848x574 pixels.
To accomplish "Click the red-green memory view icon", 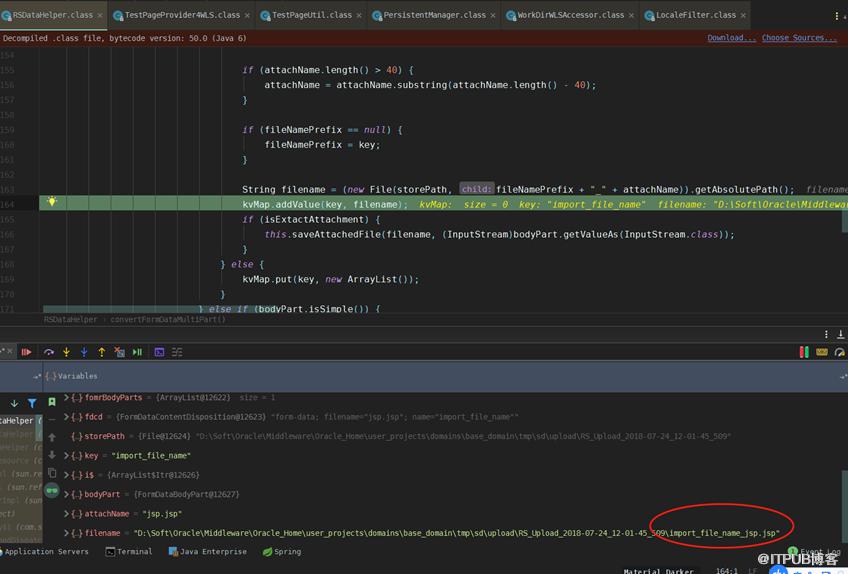I will [804, 352].
